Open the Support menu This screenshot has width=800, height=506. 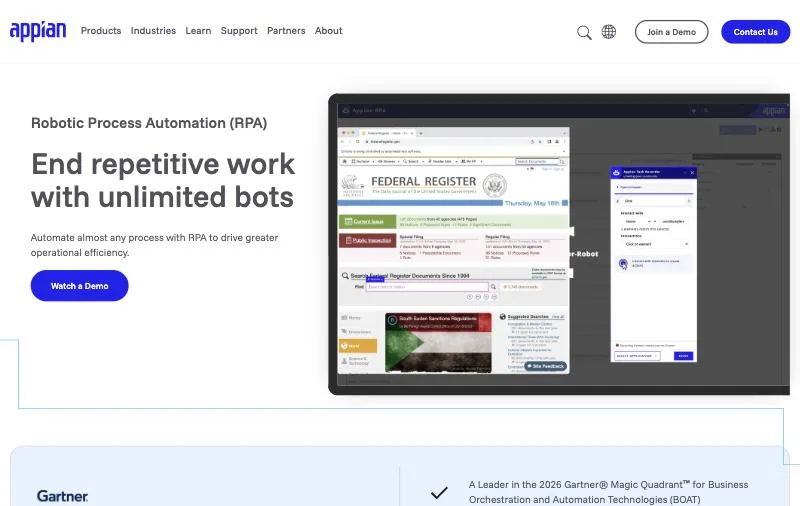pyautogui.click(x=239, y=31)
